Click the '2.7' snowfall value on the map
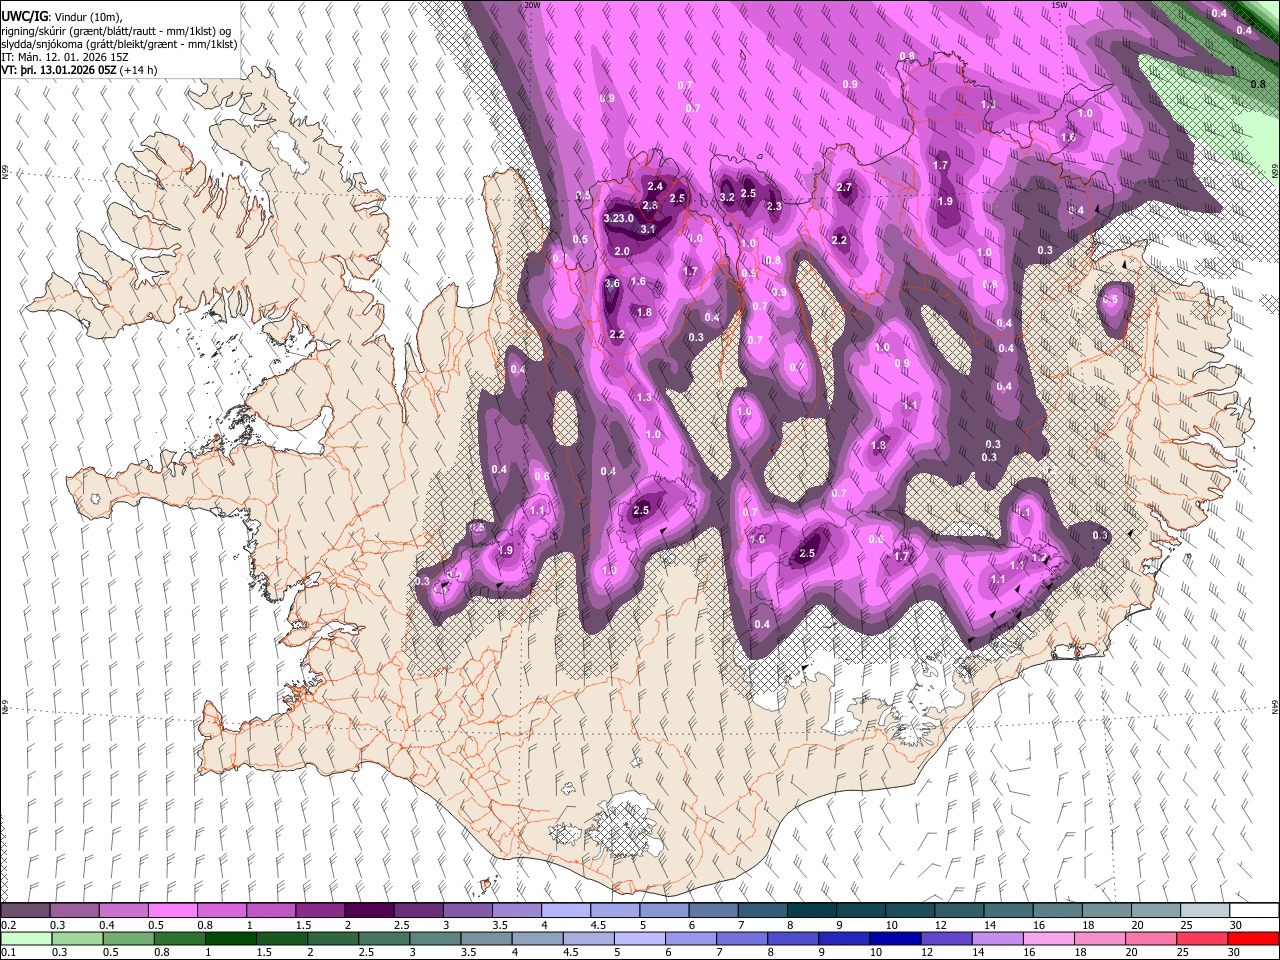Screen dimensions: 1280x960 844,187
